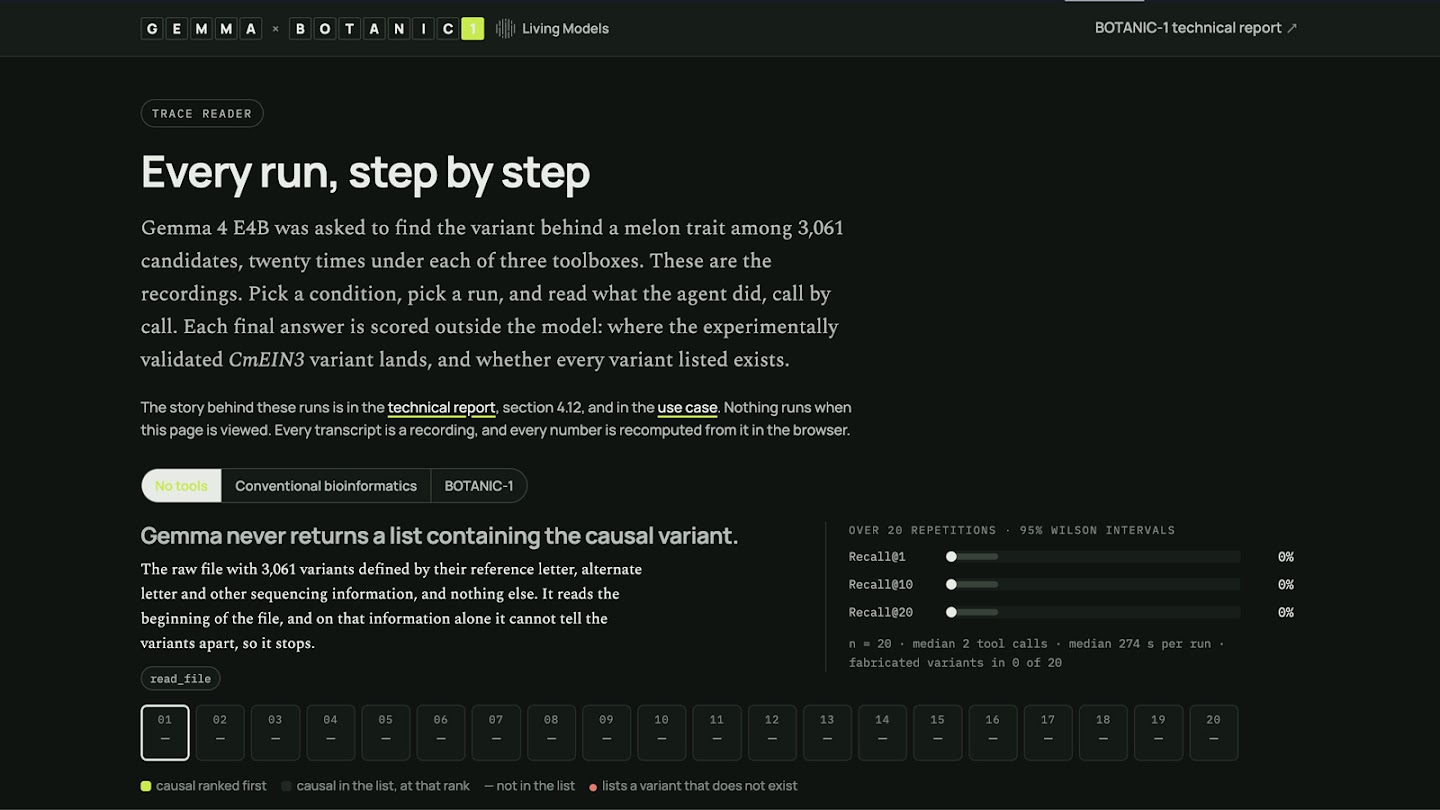Select run 15 tile

coord(937,732)
